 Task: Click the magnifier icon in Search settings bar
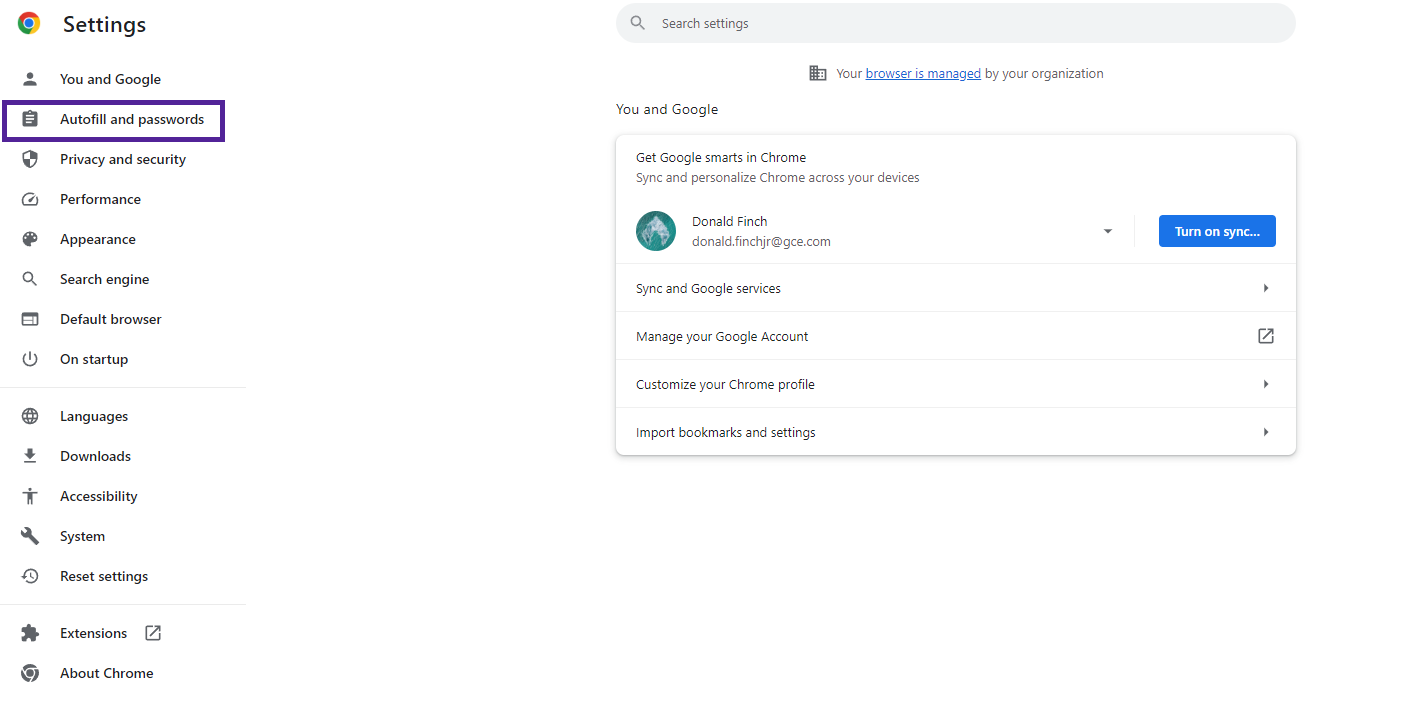638,23
